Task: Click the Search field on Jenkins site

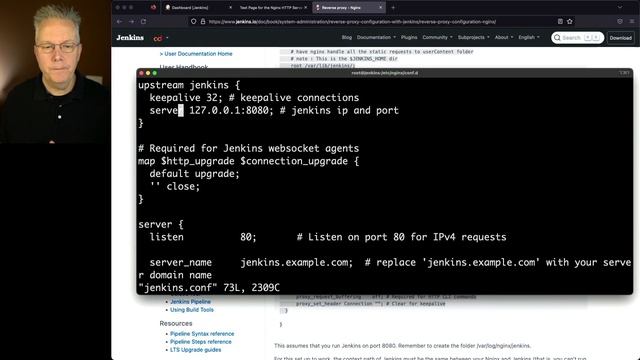Action: [x=578, y=38]
